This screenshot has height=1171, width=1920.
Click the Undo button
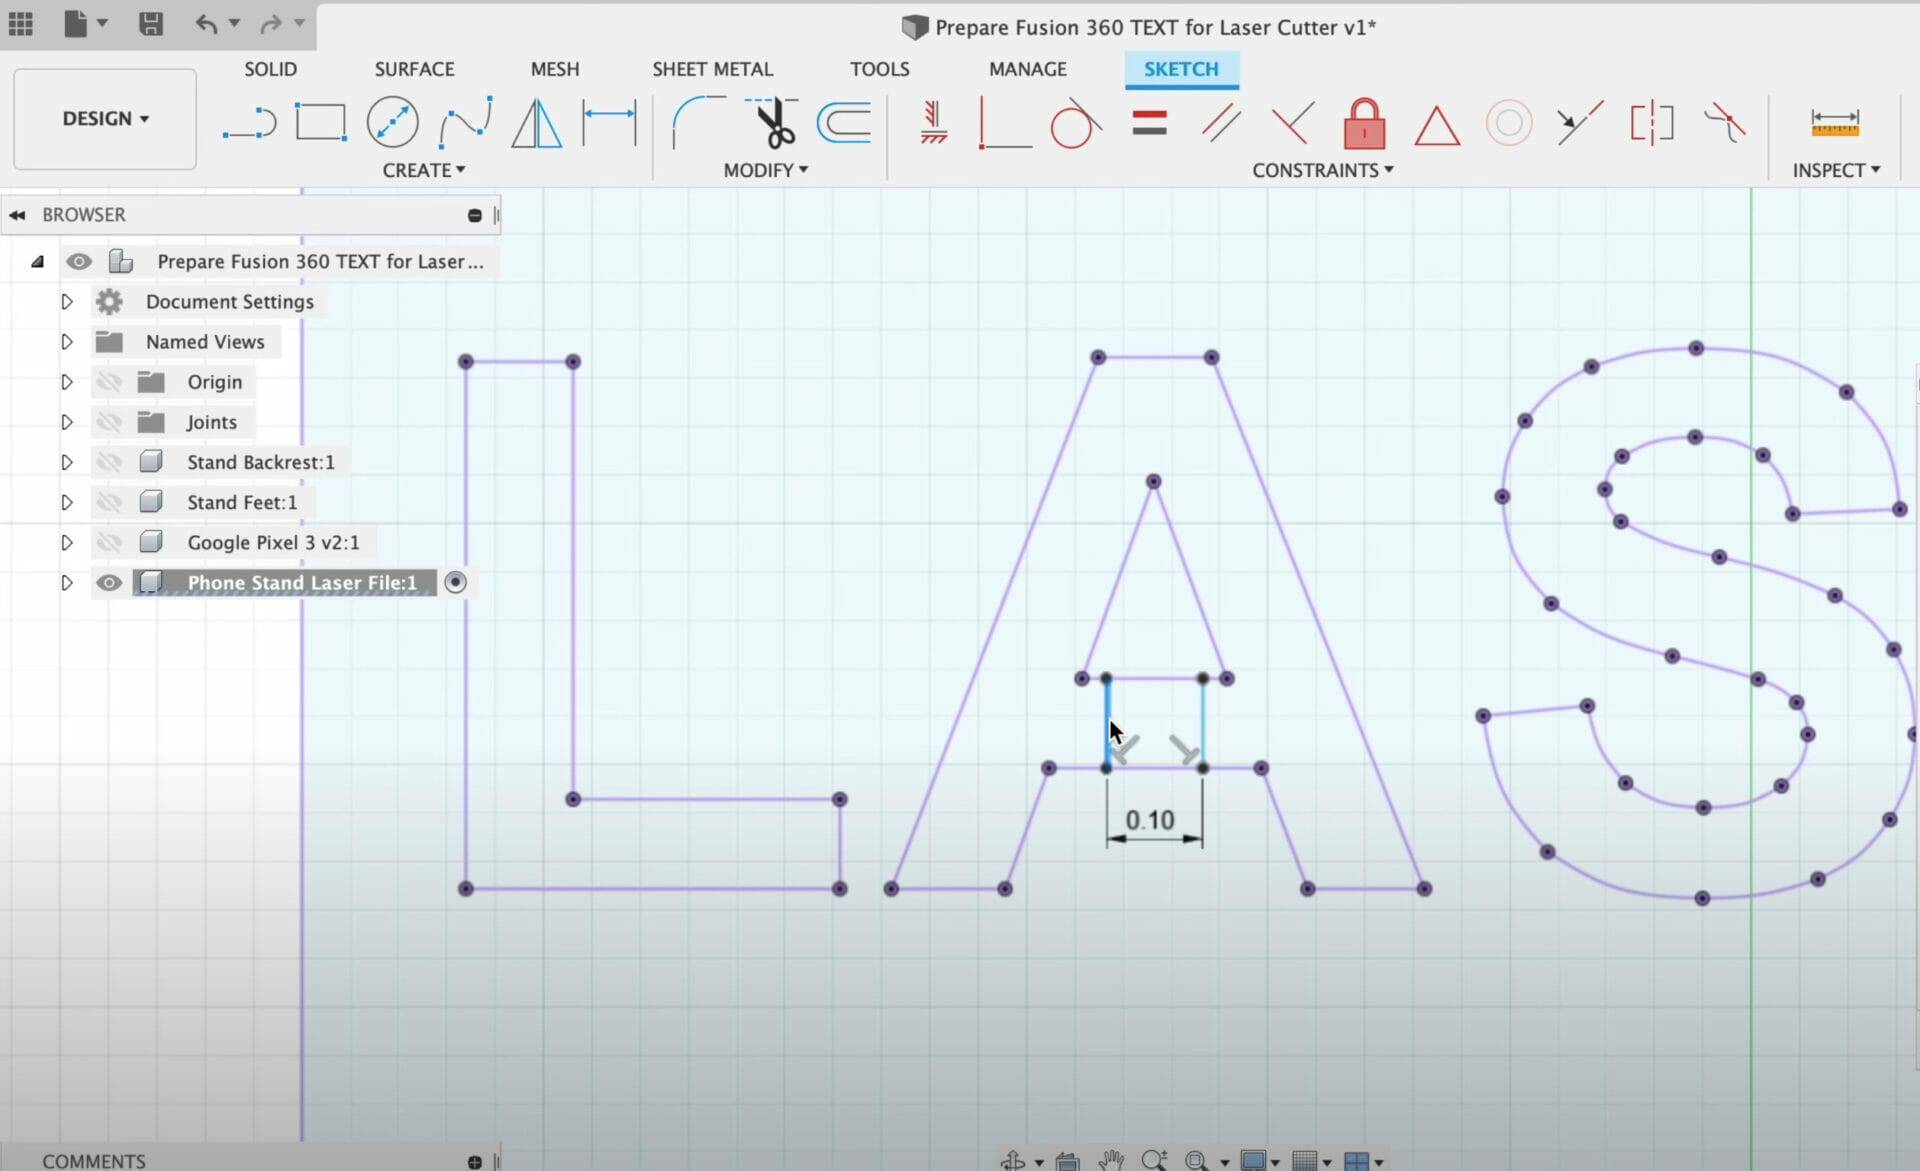(x=205, y=24)
